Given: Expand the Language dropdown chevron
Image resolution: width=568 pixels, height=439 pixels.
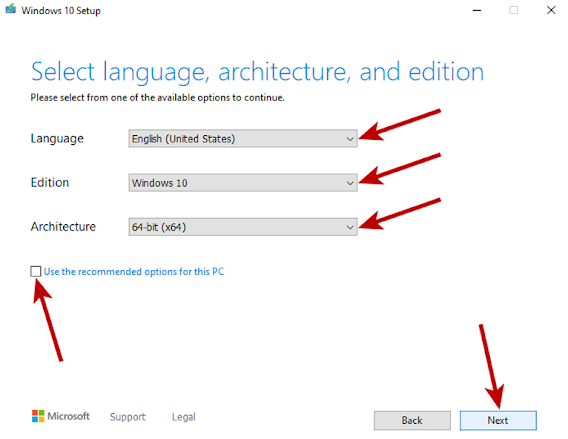Looking at the screenshot, I should pos(350,139).
